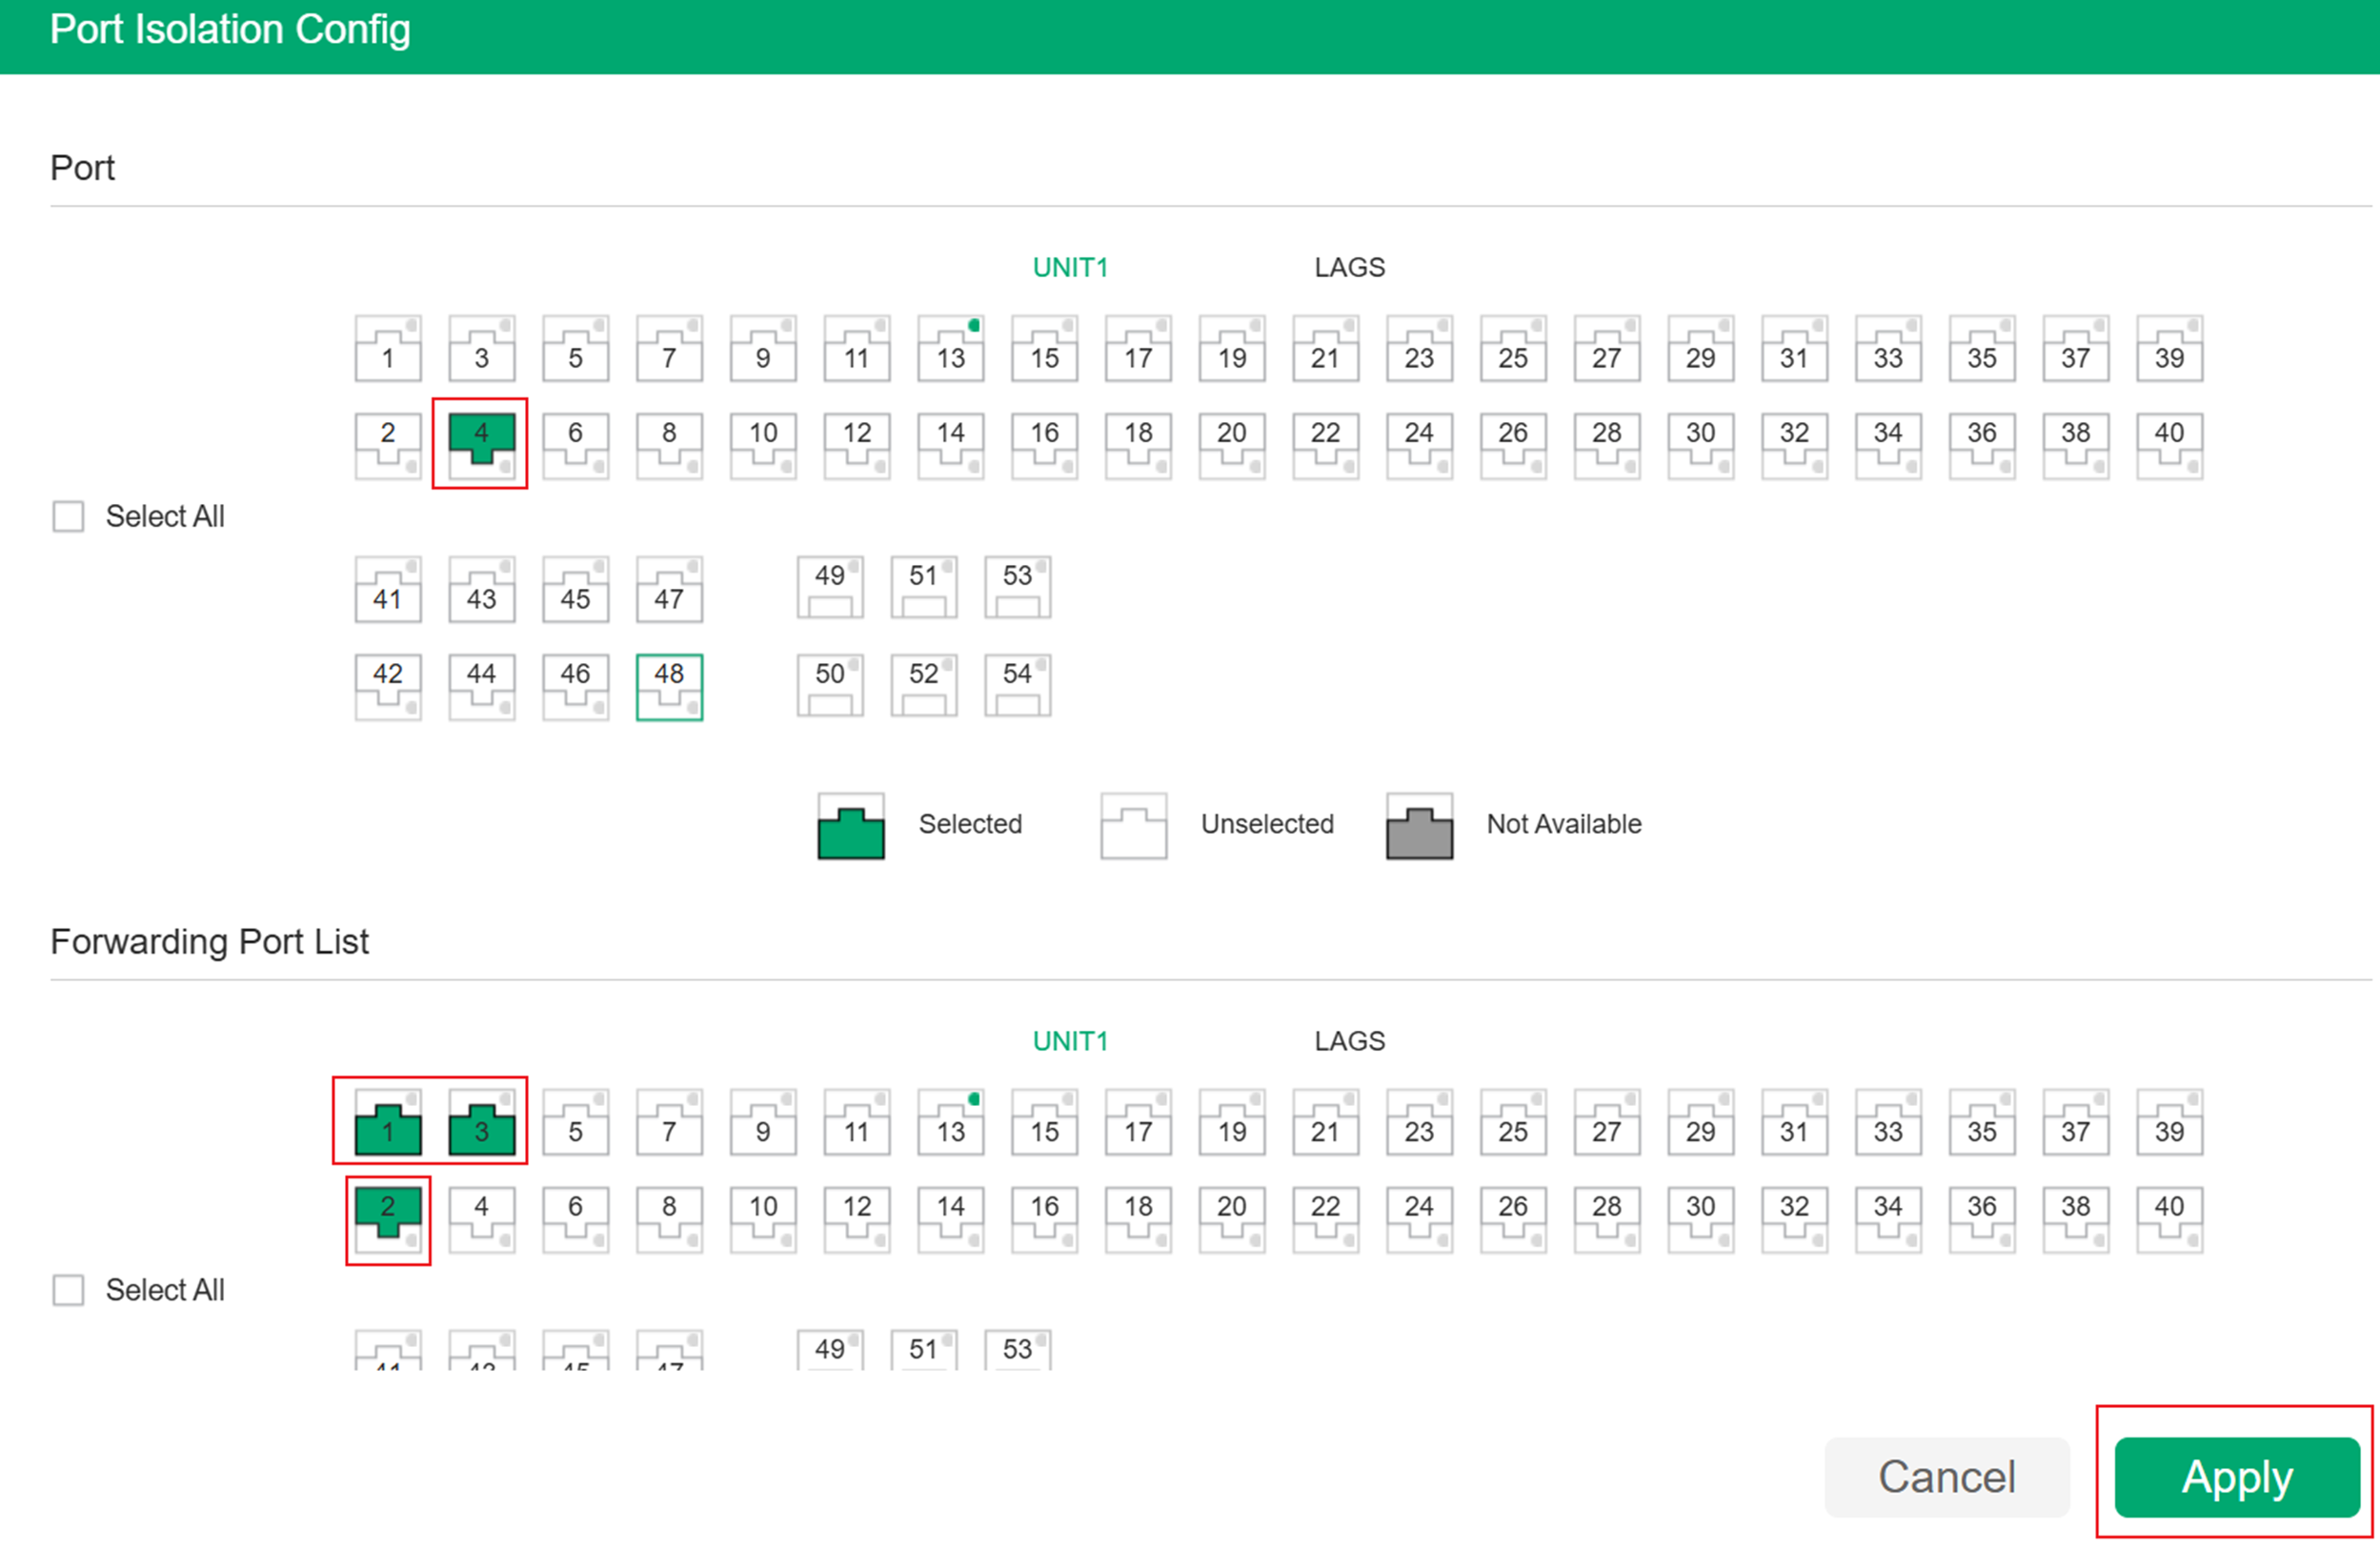Deselect port 1 in the Forwarding Port List
The height and width of the screenshot is (1549, 2380).
[388, 1123]
